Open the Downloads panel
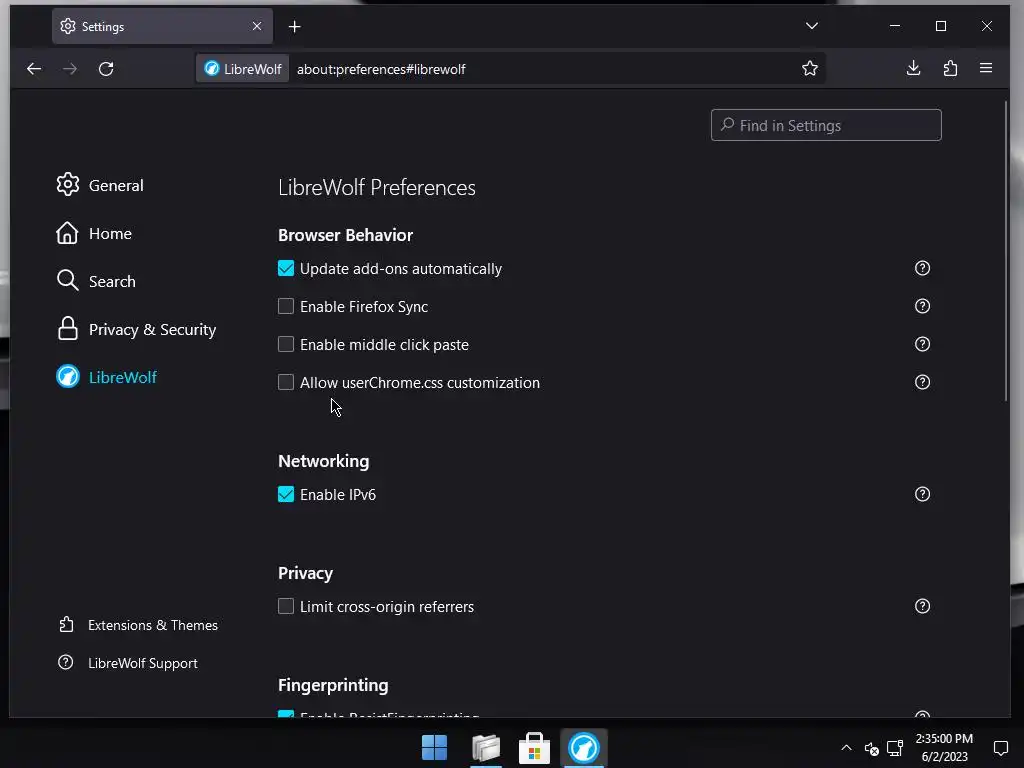The image size is (1024, 768). point(914,68)
